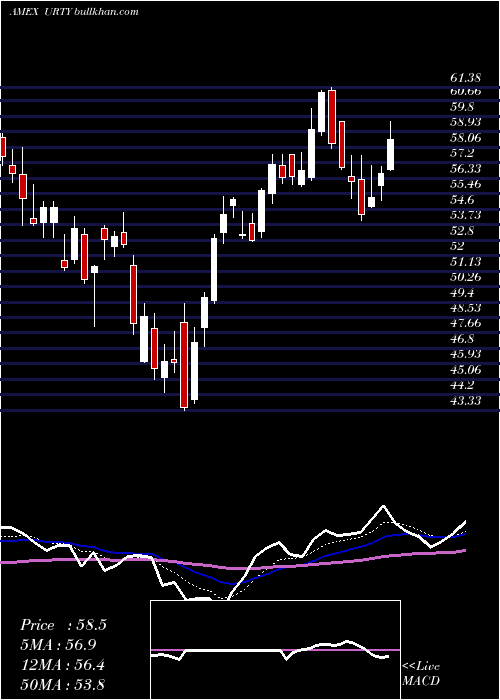Click the 45.93 price level label

click(x=465, y=354)
